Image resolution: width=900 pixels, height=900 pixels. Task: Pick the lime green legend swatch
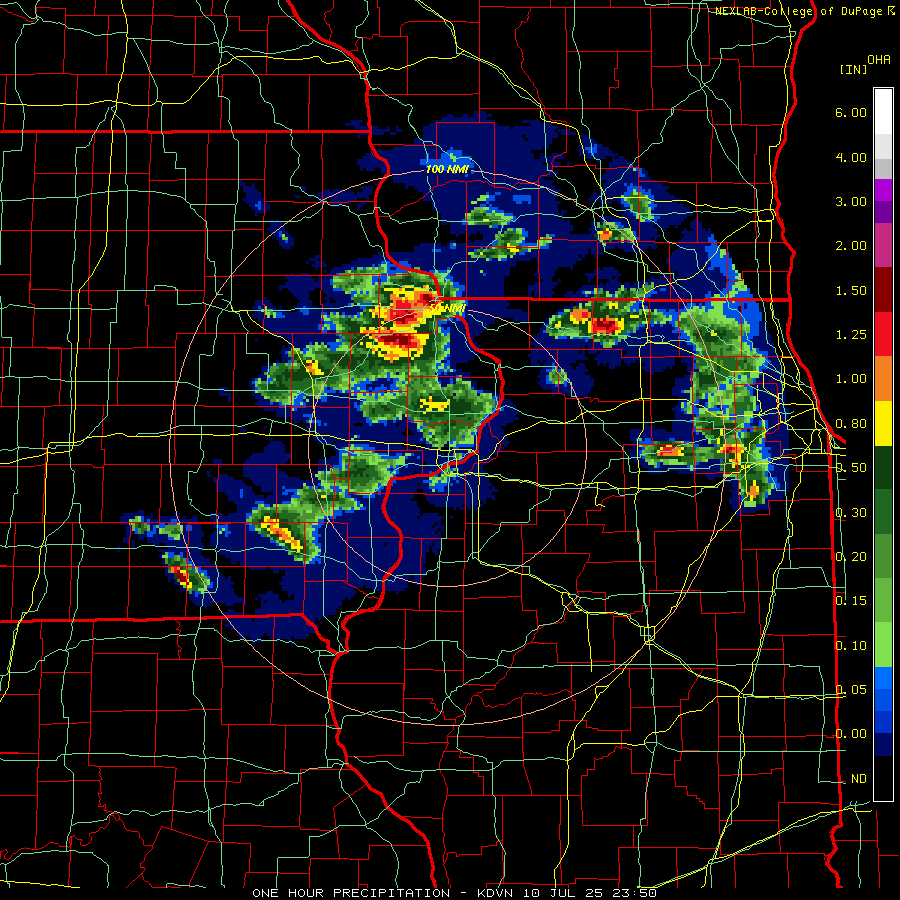883,645
